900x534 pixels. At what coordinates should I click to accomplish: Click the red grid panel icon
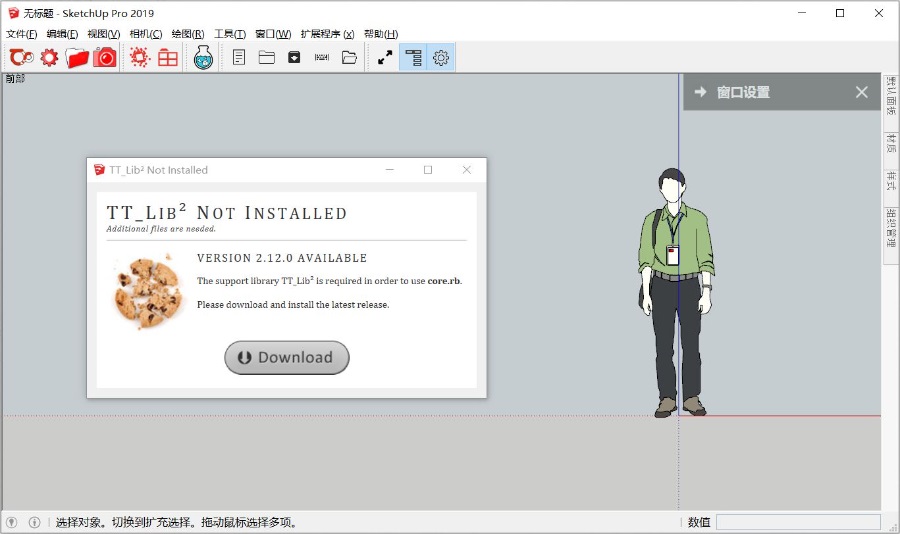tap(168, 57)
